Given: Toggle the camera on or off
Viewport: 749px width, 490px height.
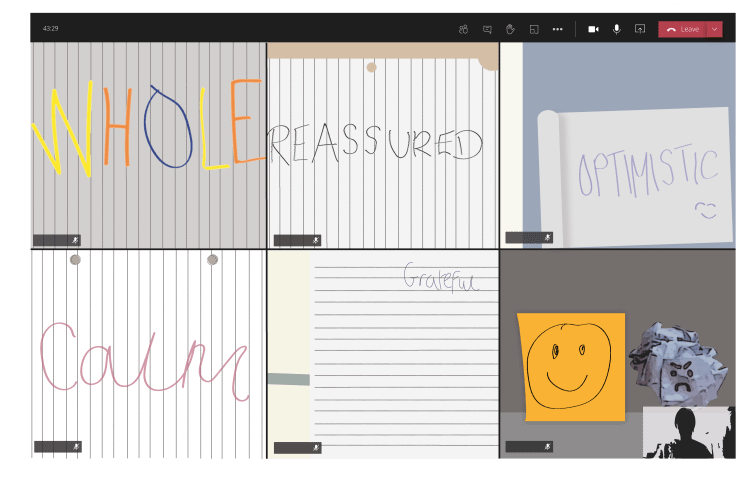Looking at the screenshot, I should coord(593,29).
